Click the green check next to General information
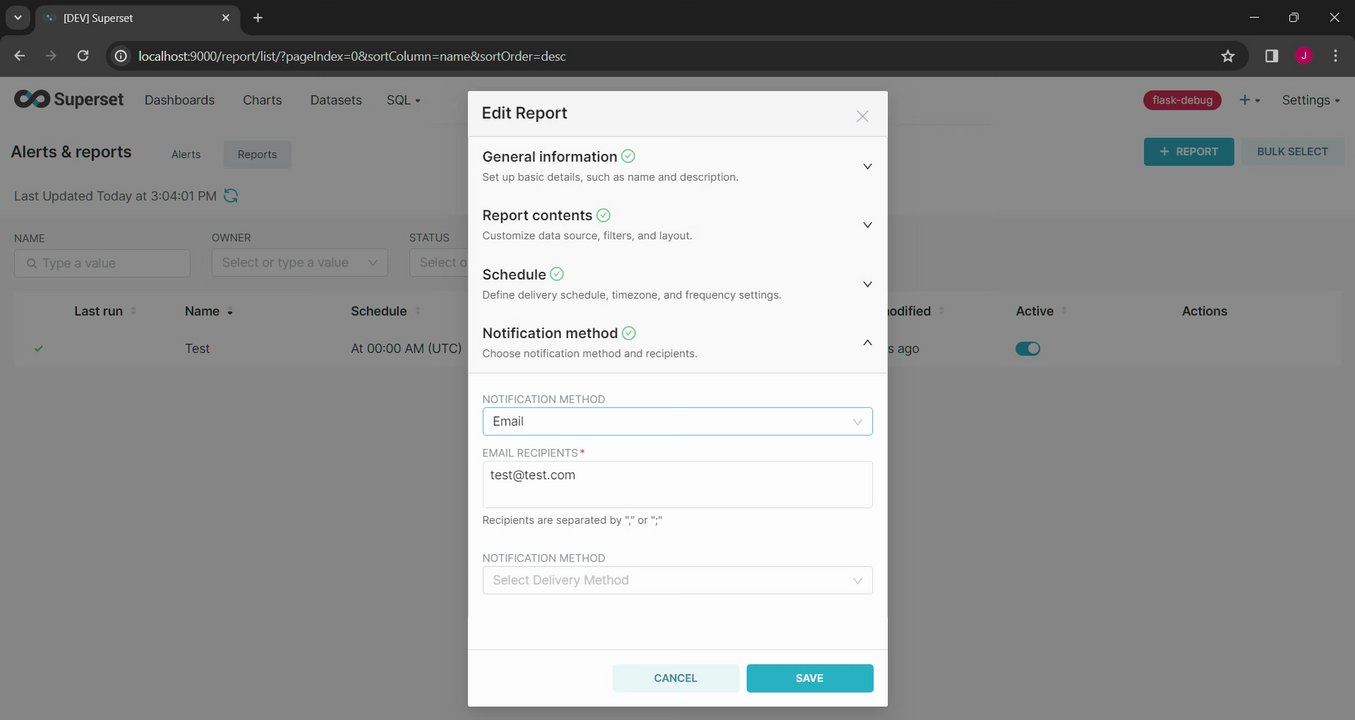This screenshot has height=720, width=1355. pos(628,156)
